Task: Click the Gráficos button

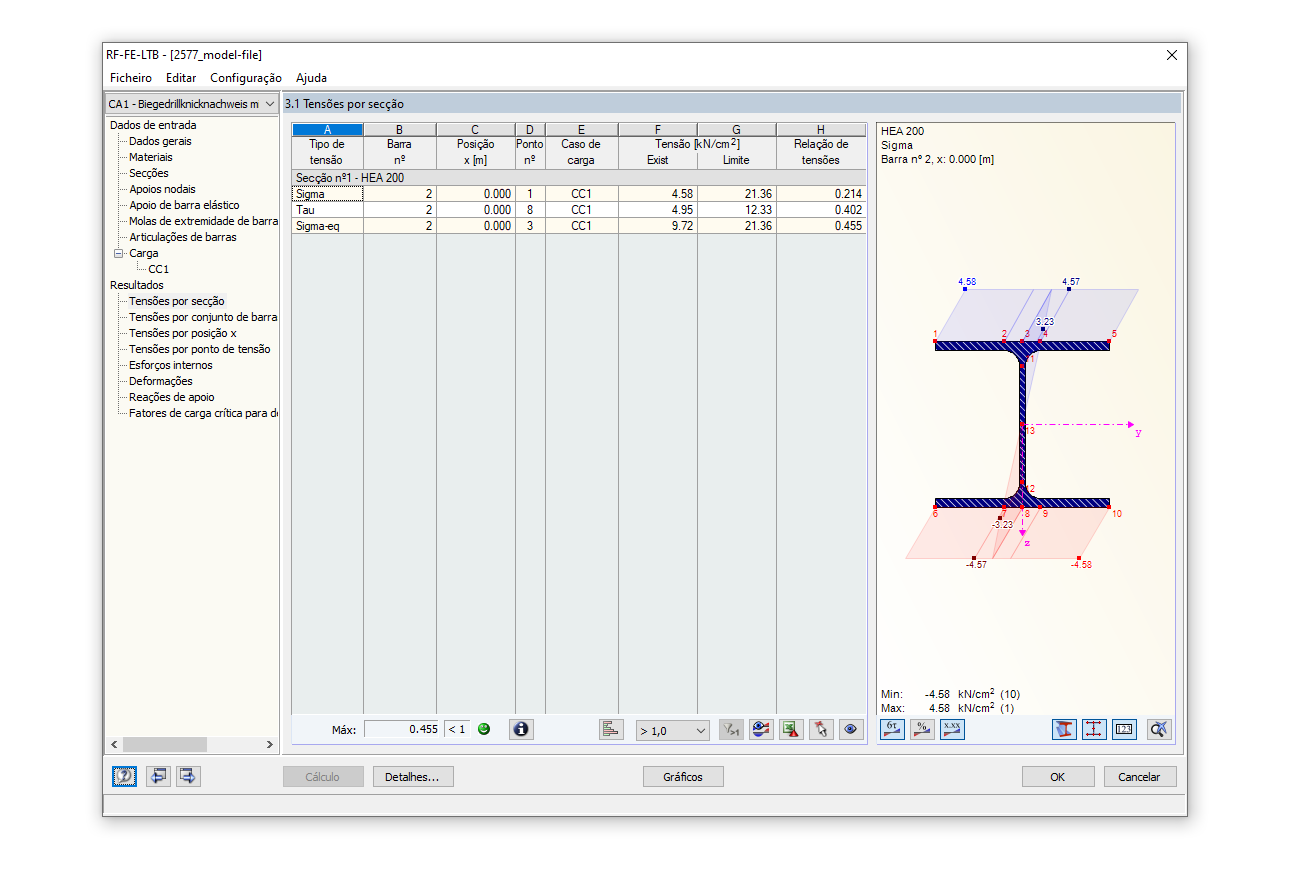Action: pyautogui.click(x=683, y=777)
